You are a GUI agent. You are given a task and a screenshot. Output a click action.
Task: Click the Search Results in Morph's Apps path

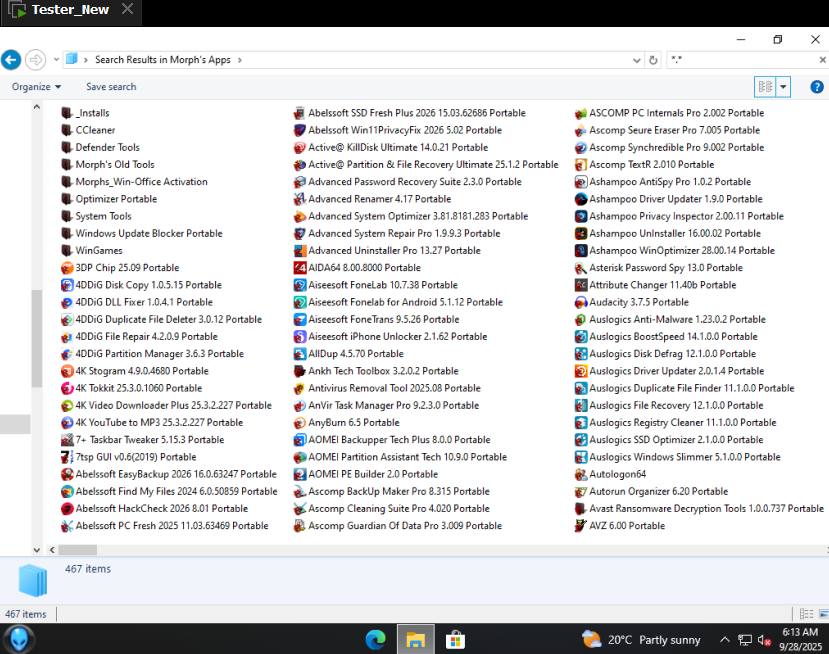(x=163, y=60)
